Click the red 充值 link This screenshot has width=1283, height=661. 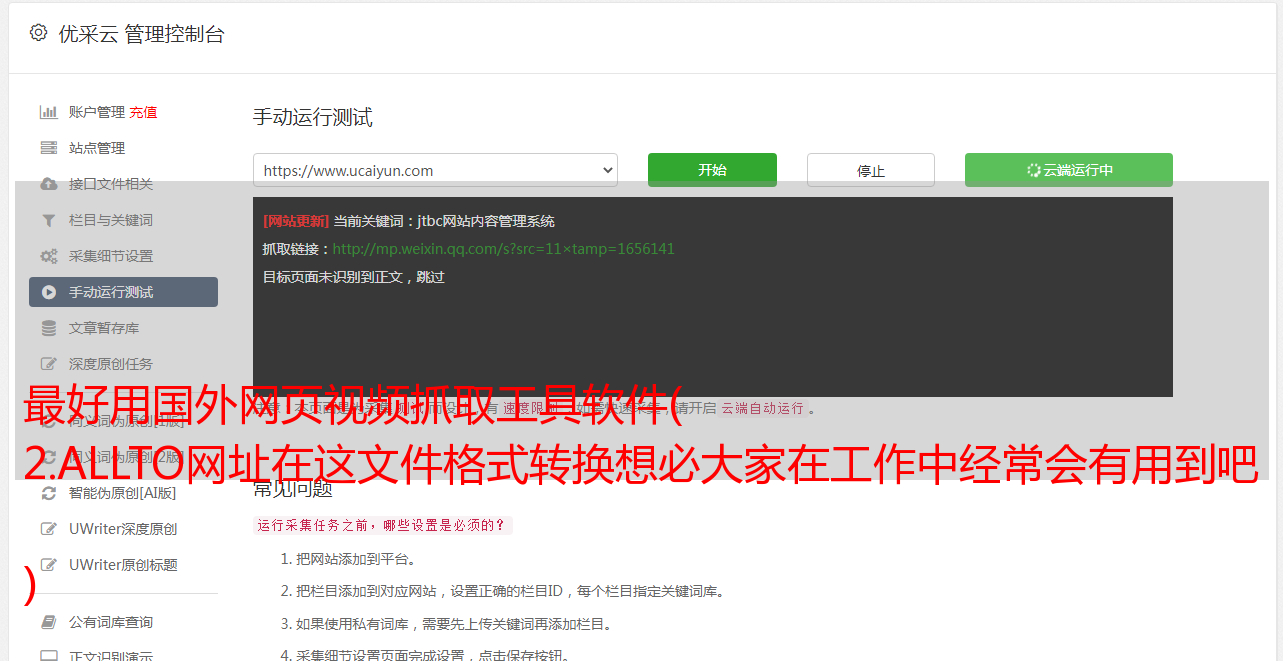[x=143, y=112]
